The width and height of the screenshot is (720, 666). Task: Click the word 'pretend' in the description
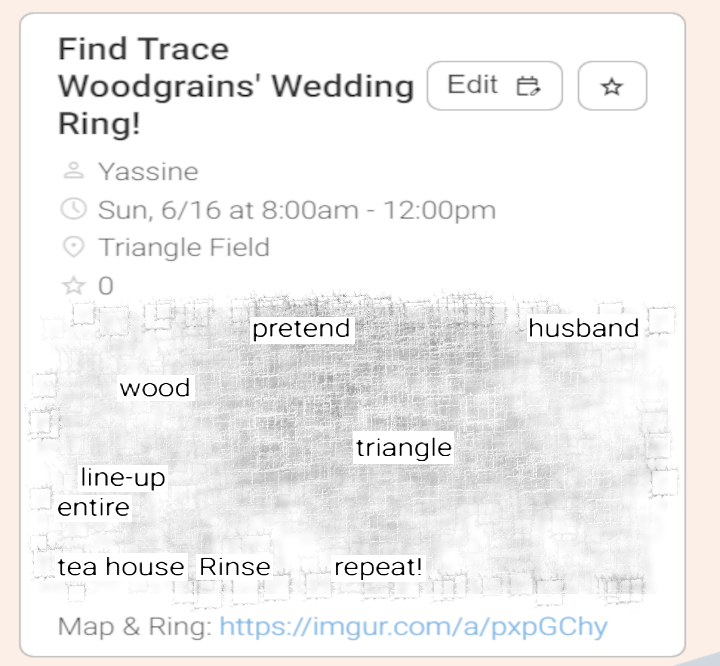coord(301,329)
